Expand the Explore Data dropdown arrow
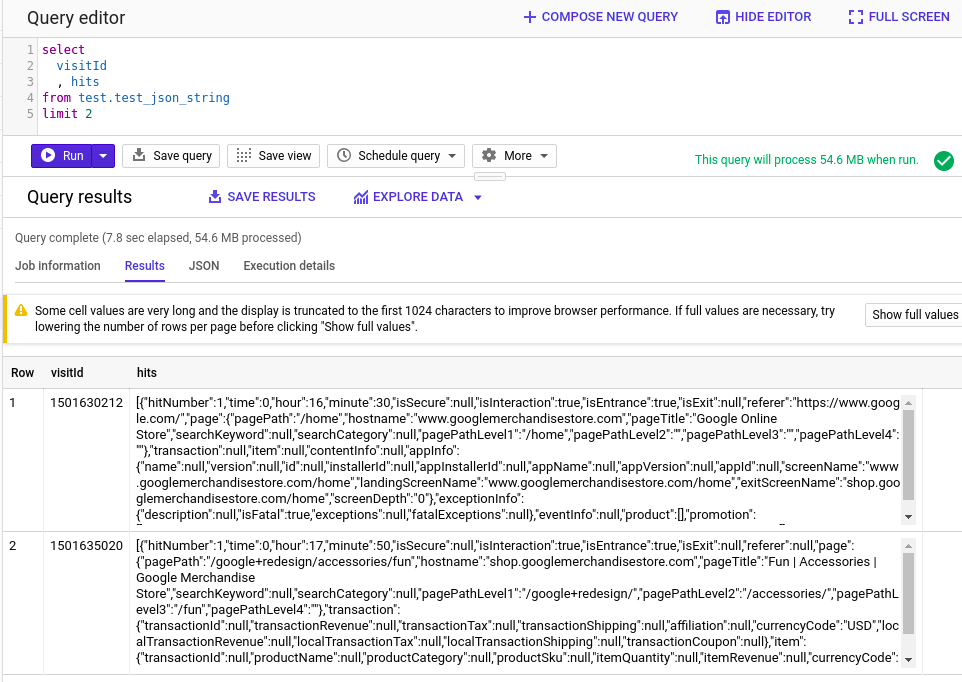 (x=478, y=198)
